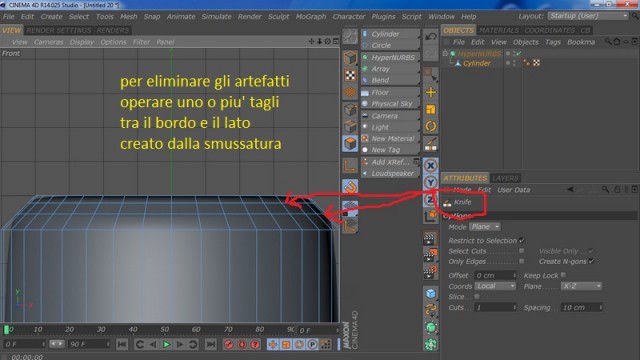
Task: Add a Floor object from the palette
Action: 390,93
